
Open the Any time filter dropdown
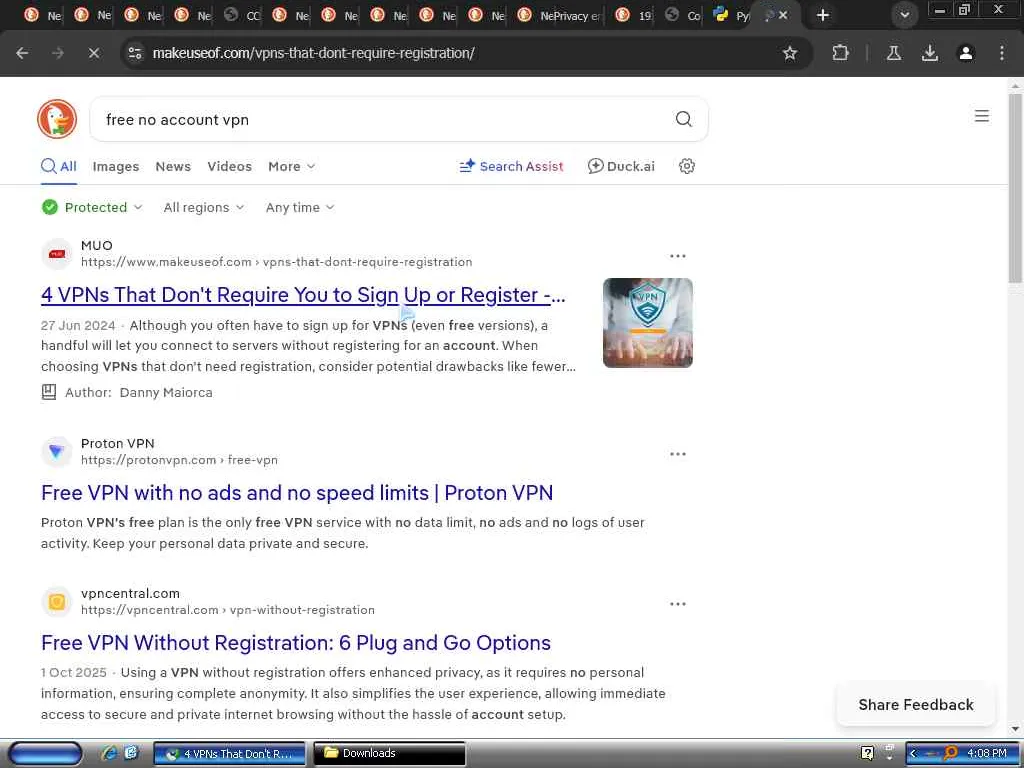(x=300, y=208)
